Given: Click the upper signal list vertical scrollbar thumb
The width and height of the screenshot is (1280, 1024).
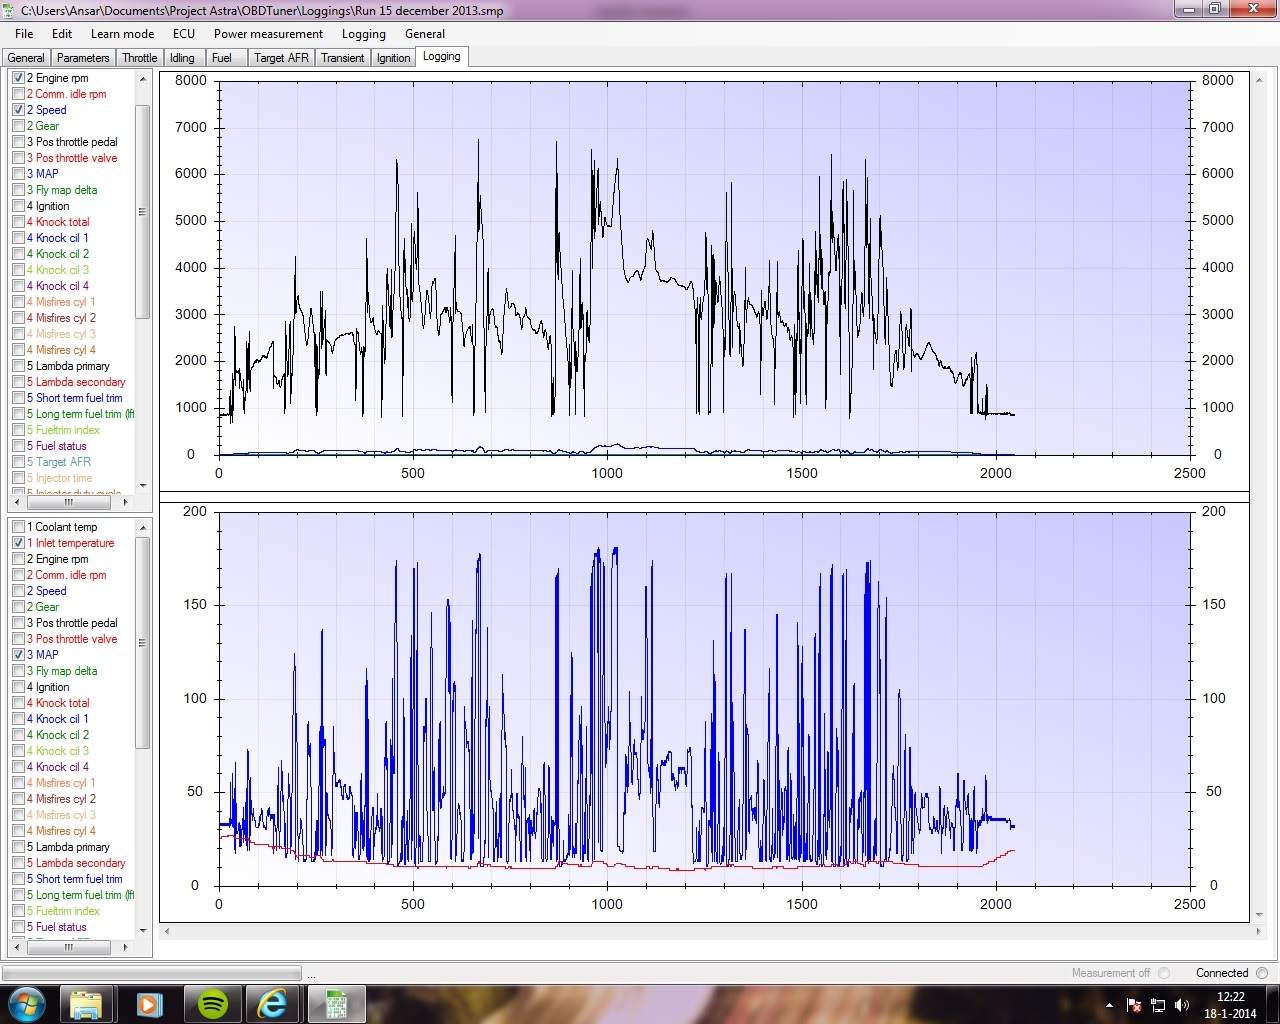Looking at the screenshot, I should [x=142, y=212].
